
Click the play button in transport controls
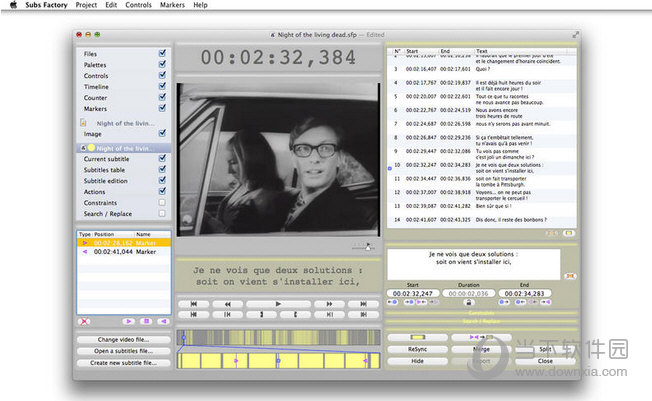[277, 303]
